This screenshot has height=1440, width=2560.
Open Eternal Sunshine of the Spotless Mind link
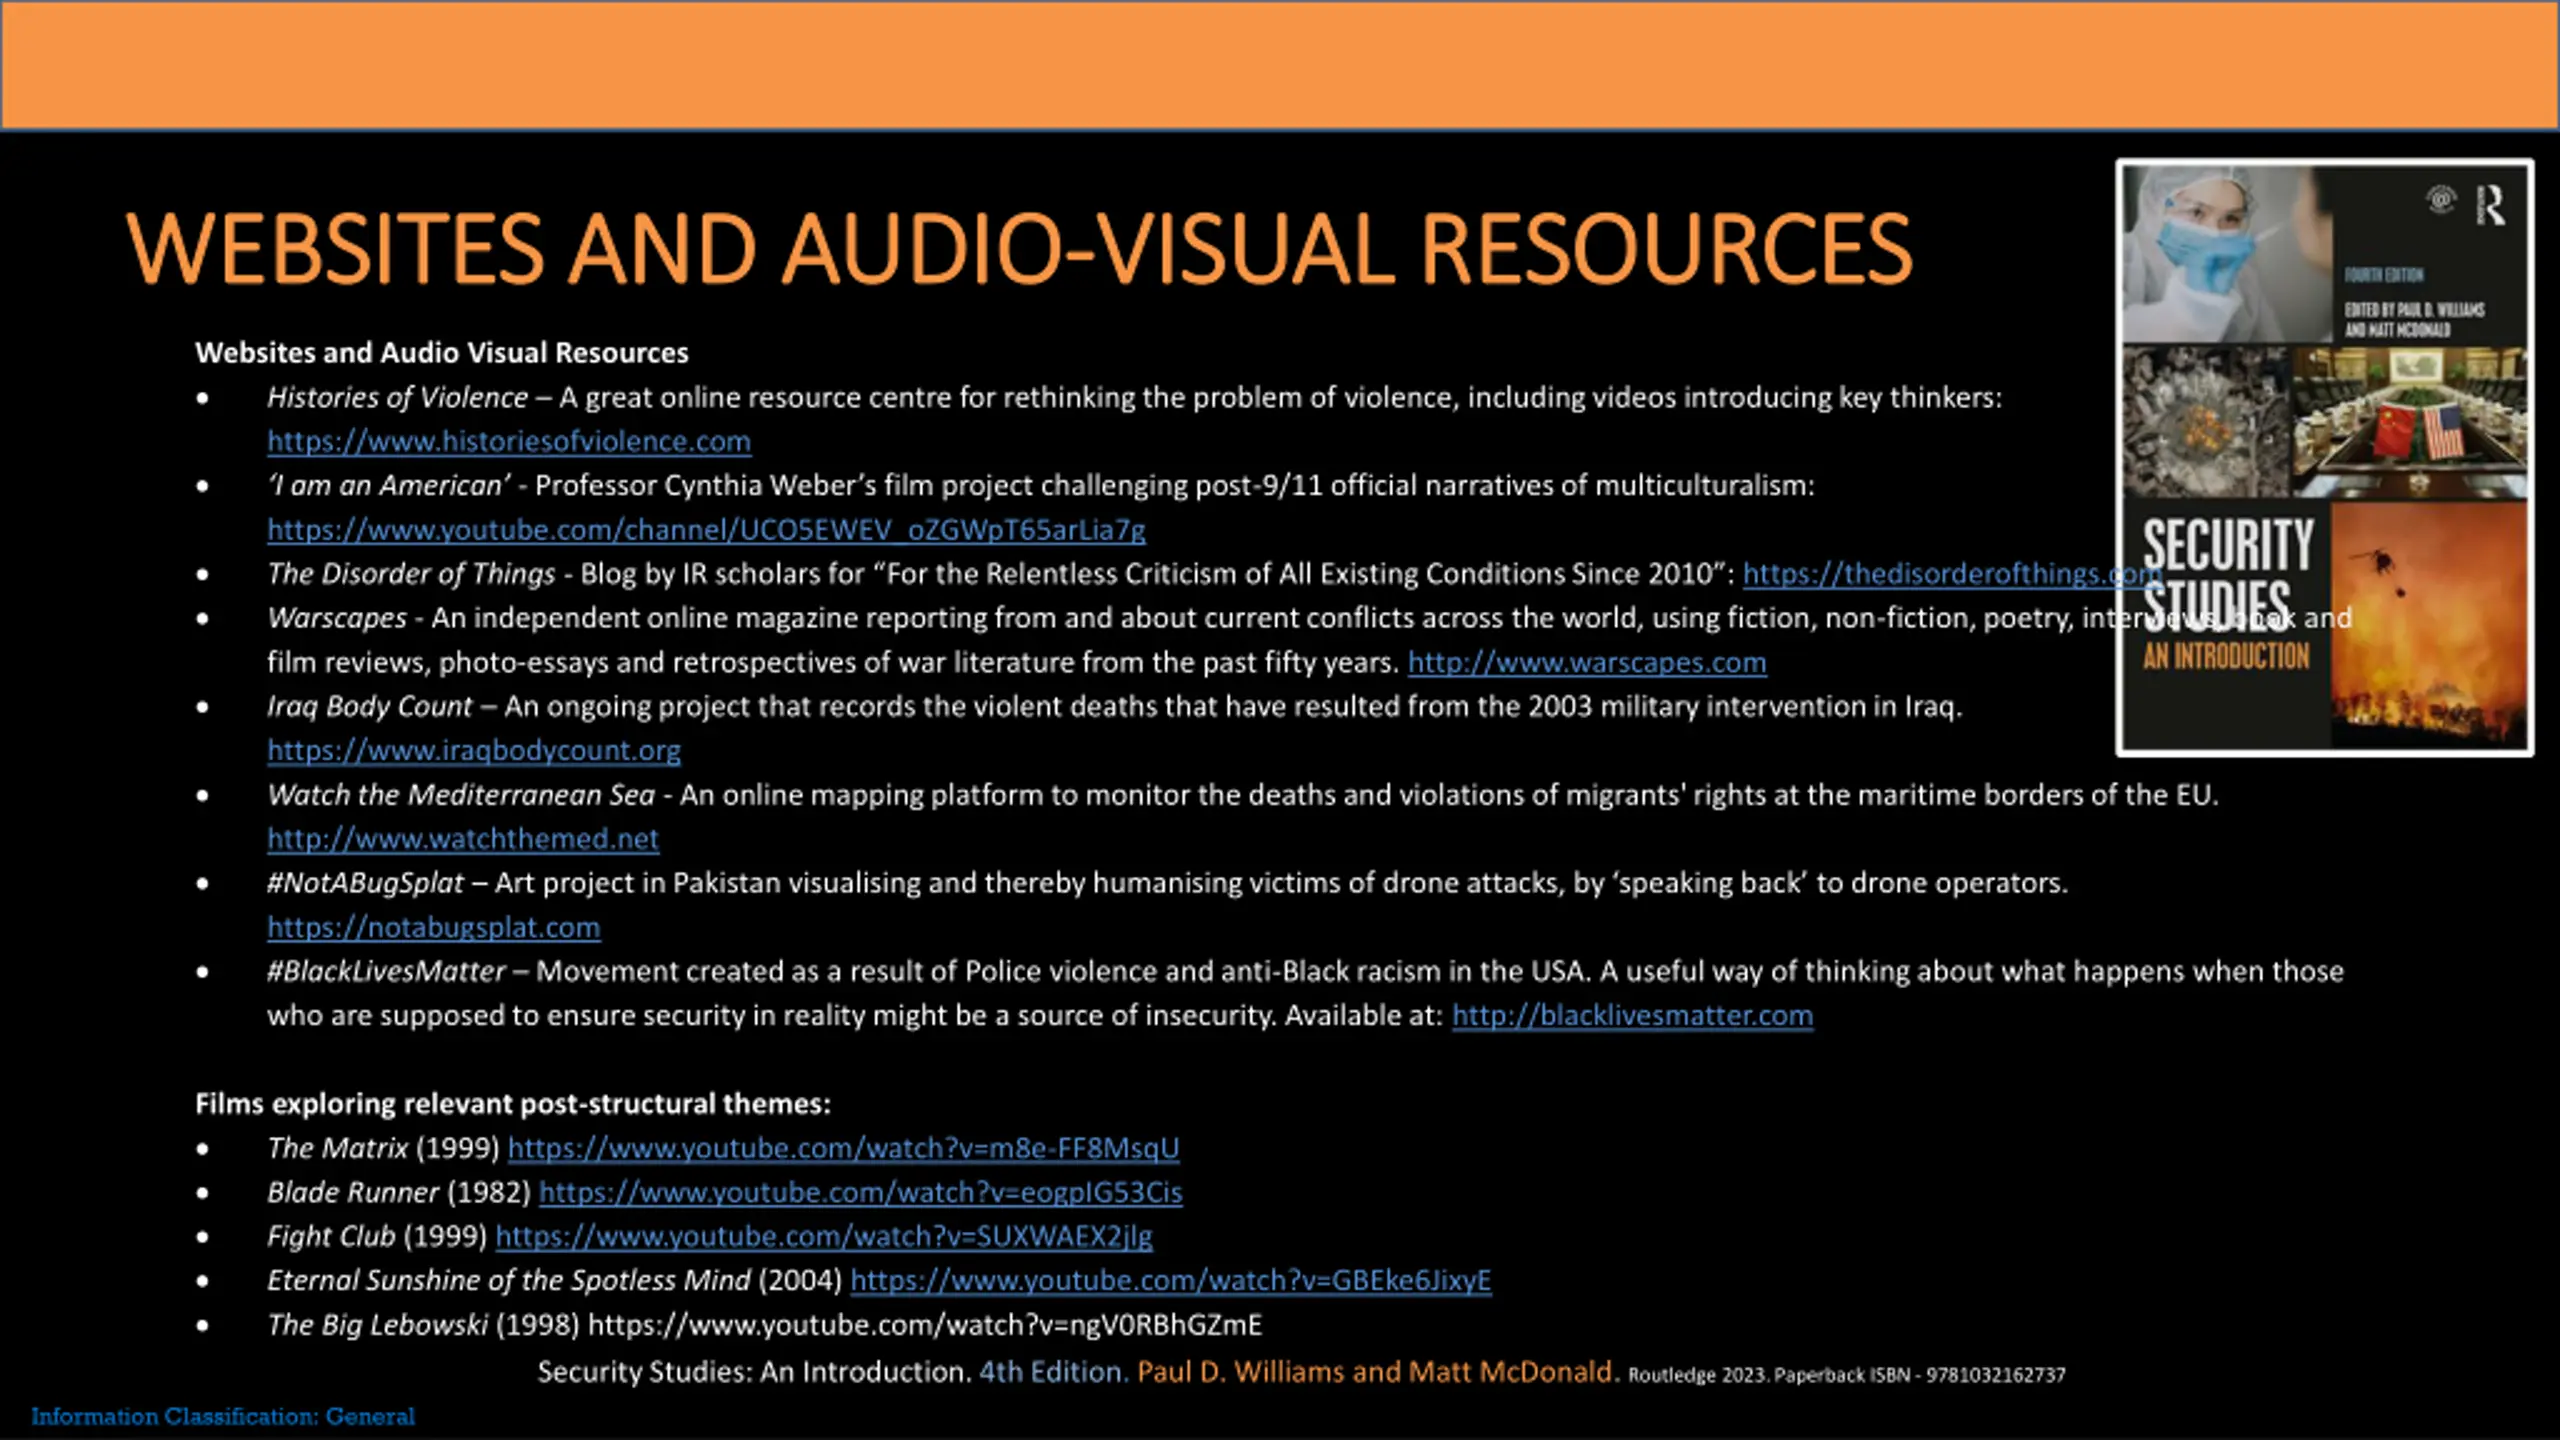[x=1171, y=1280]
